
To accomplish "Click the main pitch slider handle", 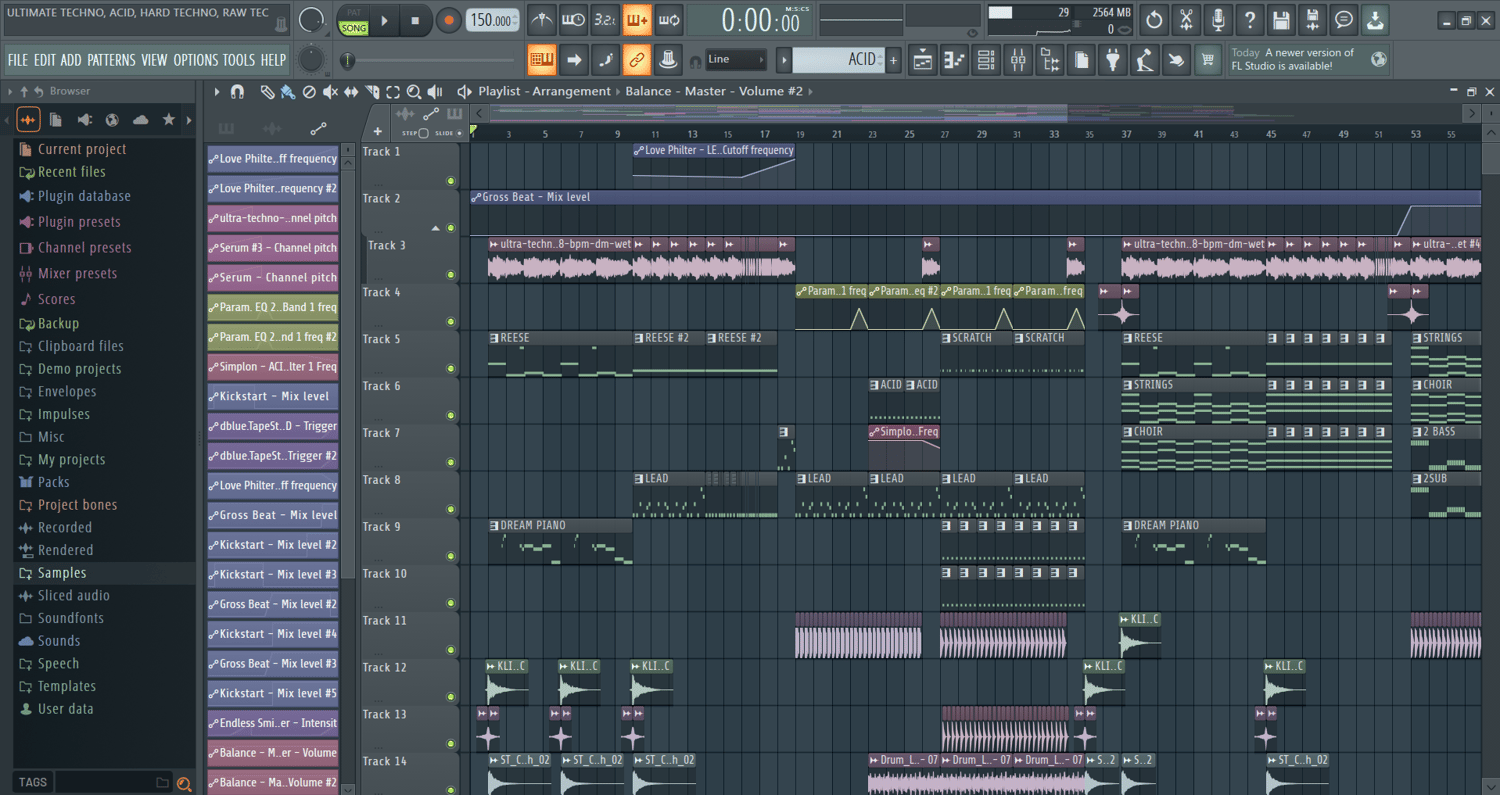I will (347, 60).
